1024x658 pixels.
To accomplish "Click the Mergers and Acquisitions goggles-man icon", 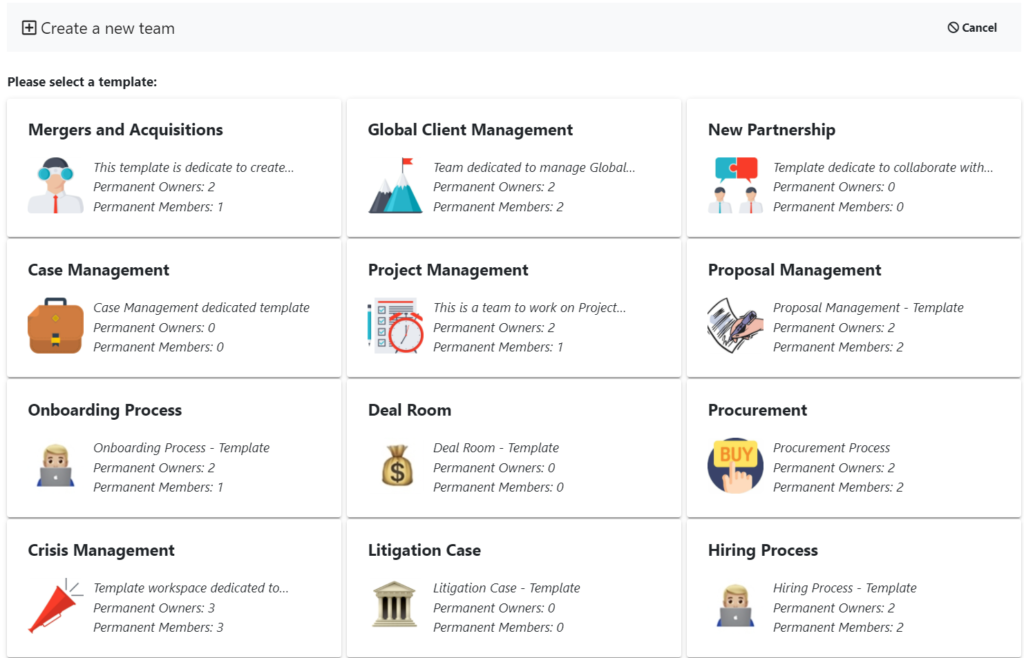I will [56, 185].
